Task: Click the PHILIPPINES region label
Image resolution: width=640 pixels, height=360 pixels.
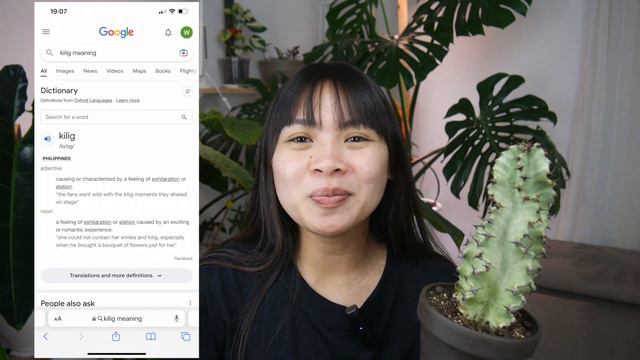Action: 56,158
